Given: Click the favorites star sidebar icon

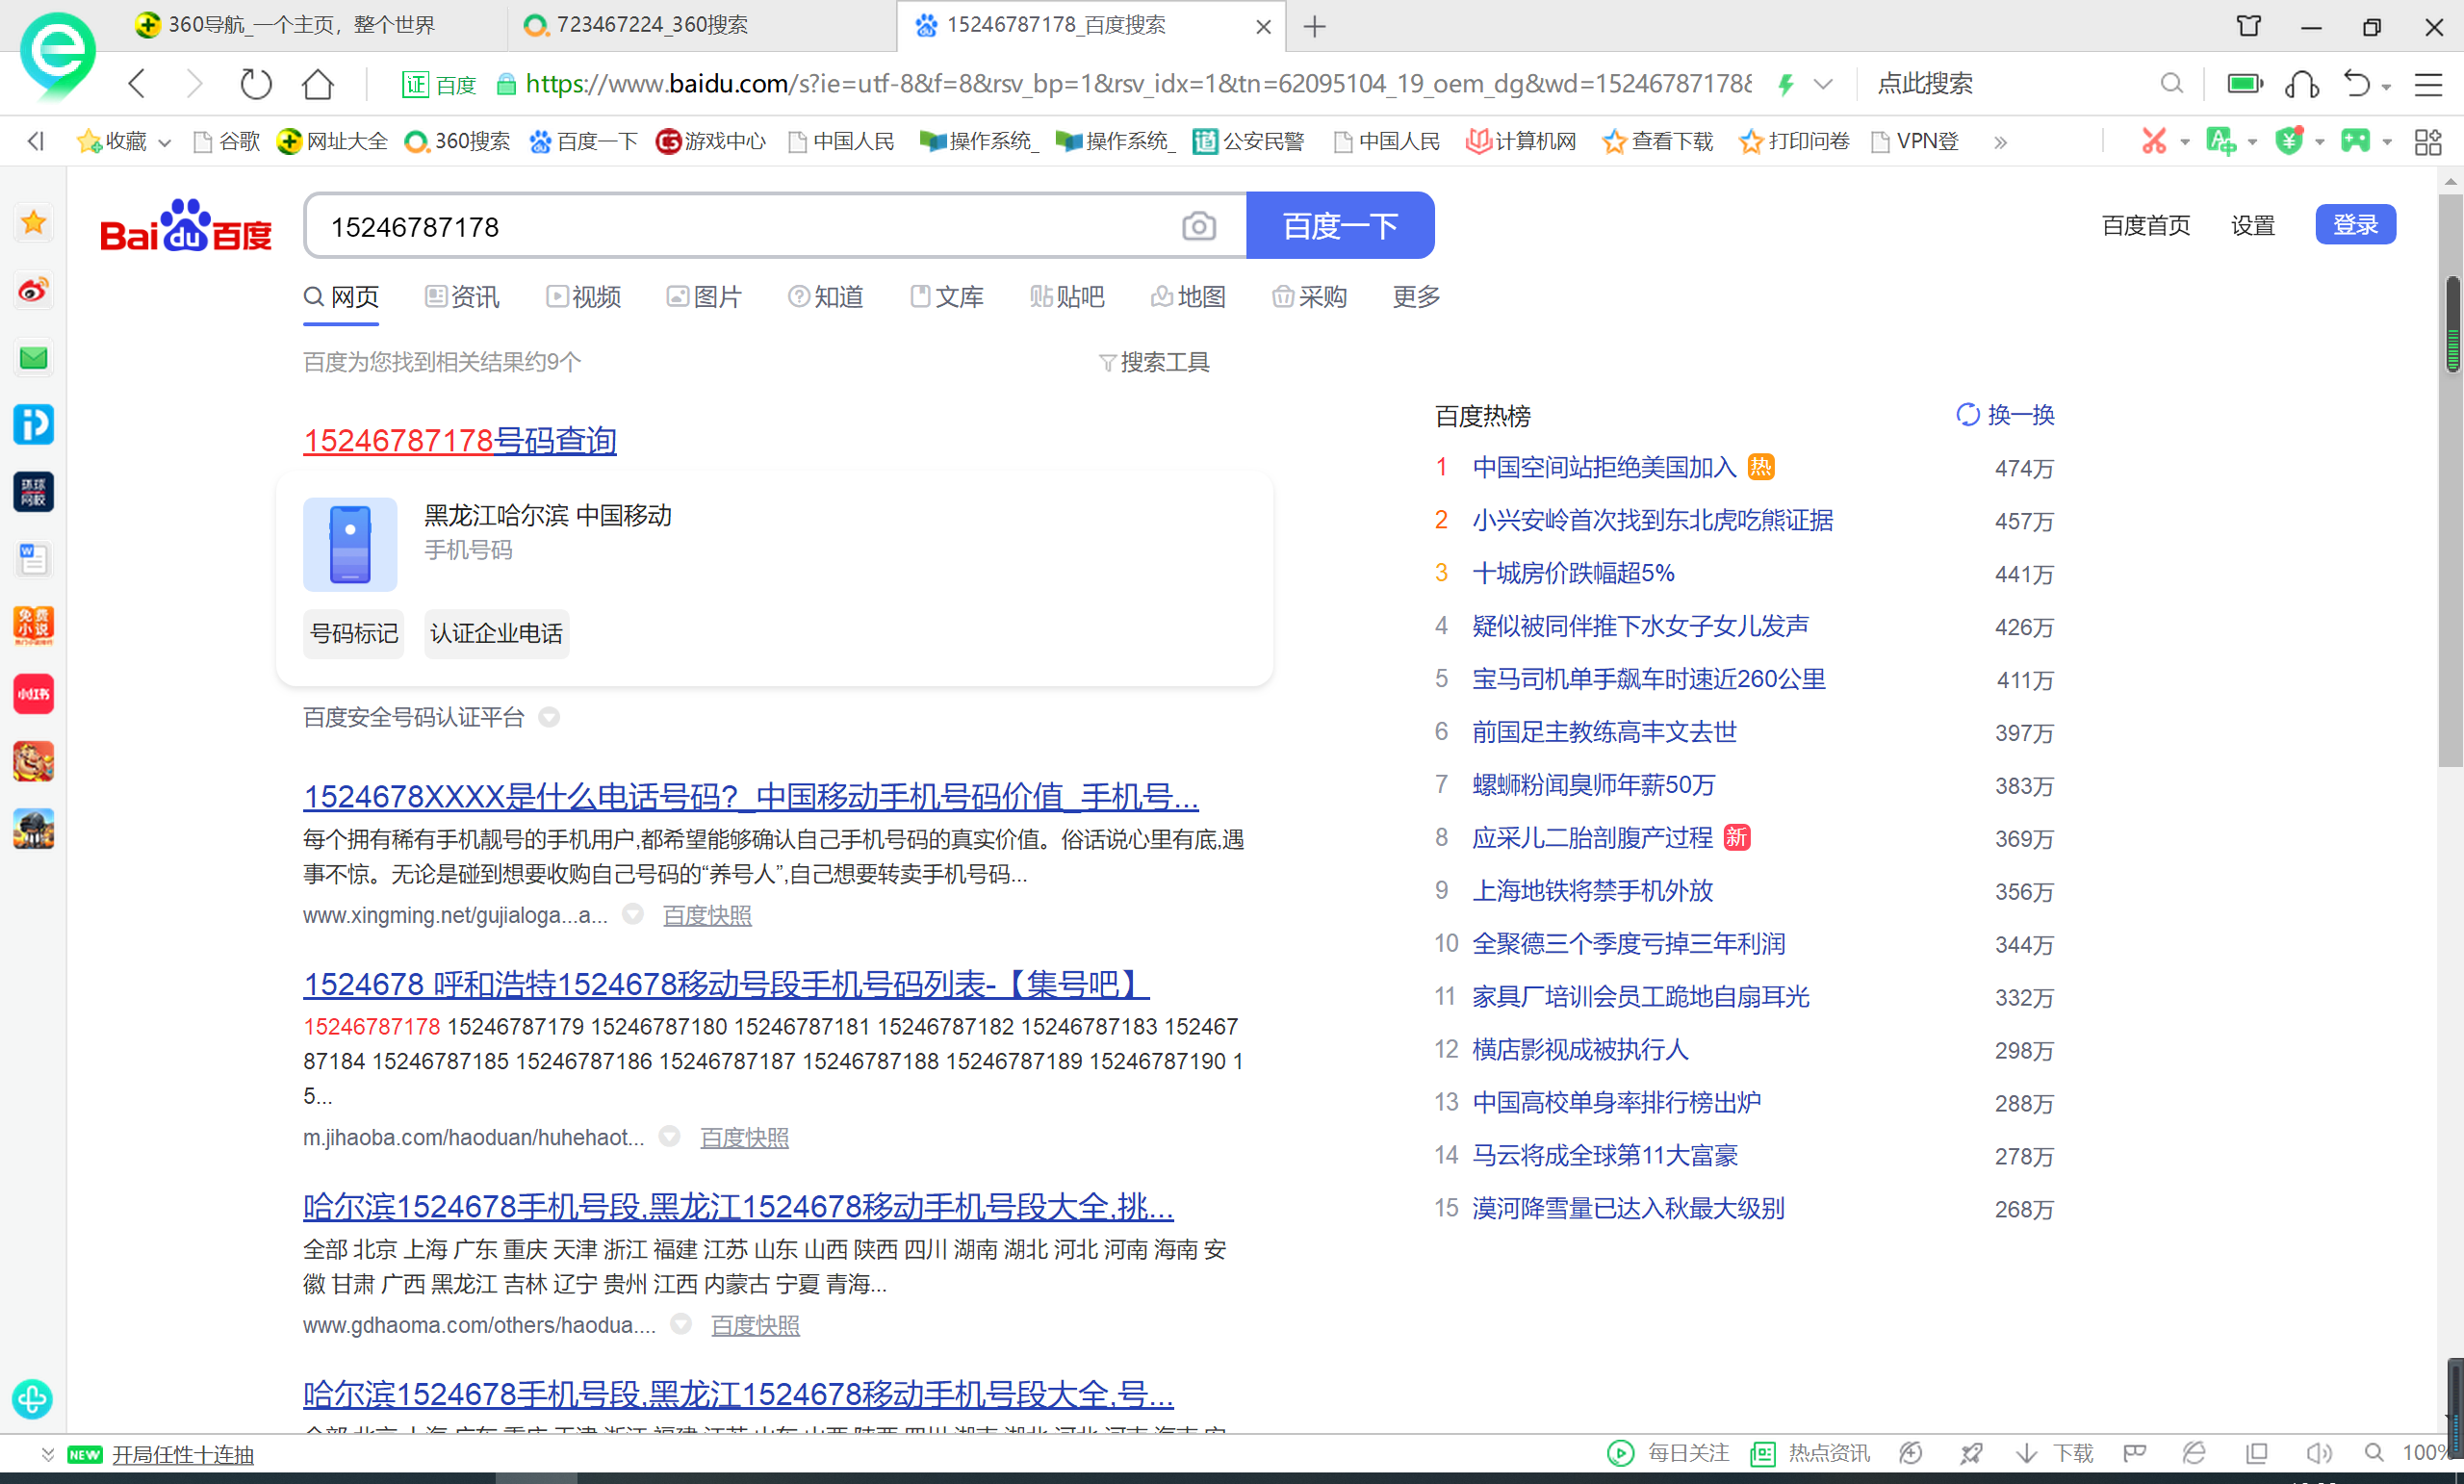Looking at the screenshot, I should click(33, 222).
